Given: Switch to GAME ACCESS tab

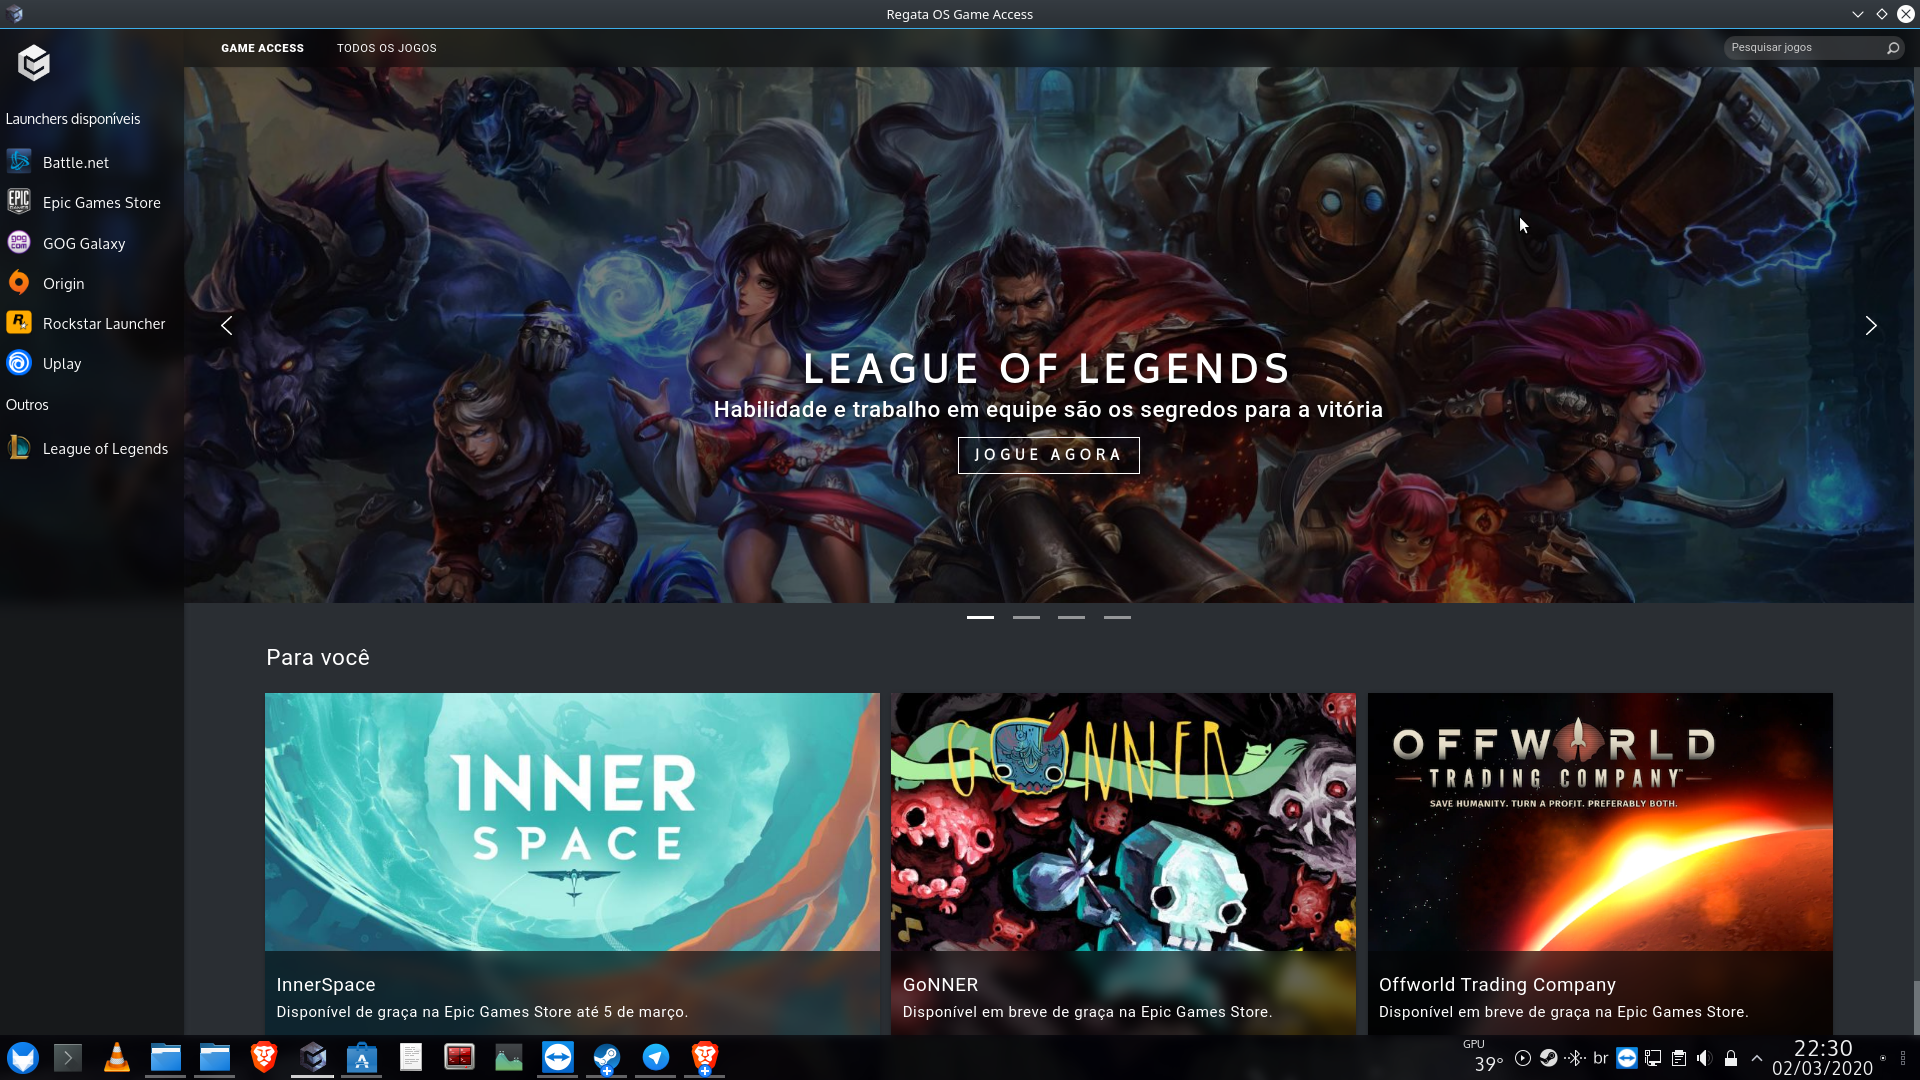Looking at the screenshot, I should (x=262, y=48).
